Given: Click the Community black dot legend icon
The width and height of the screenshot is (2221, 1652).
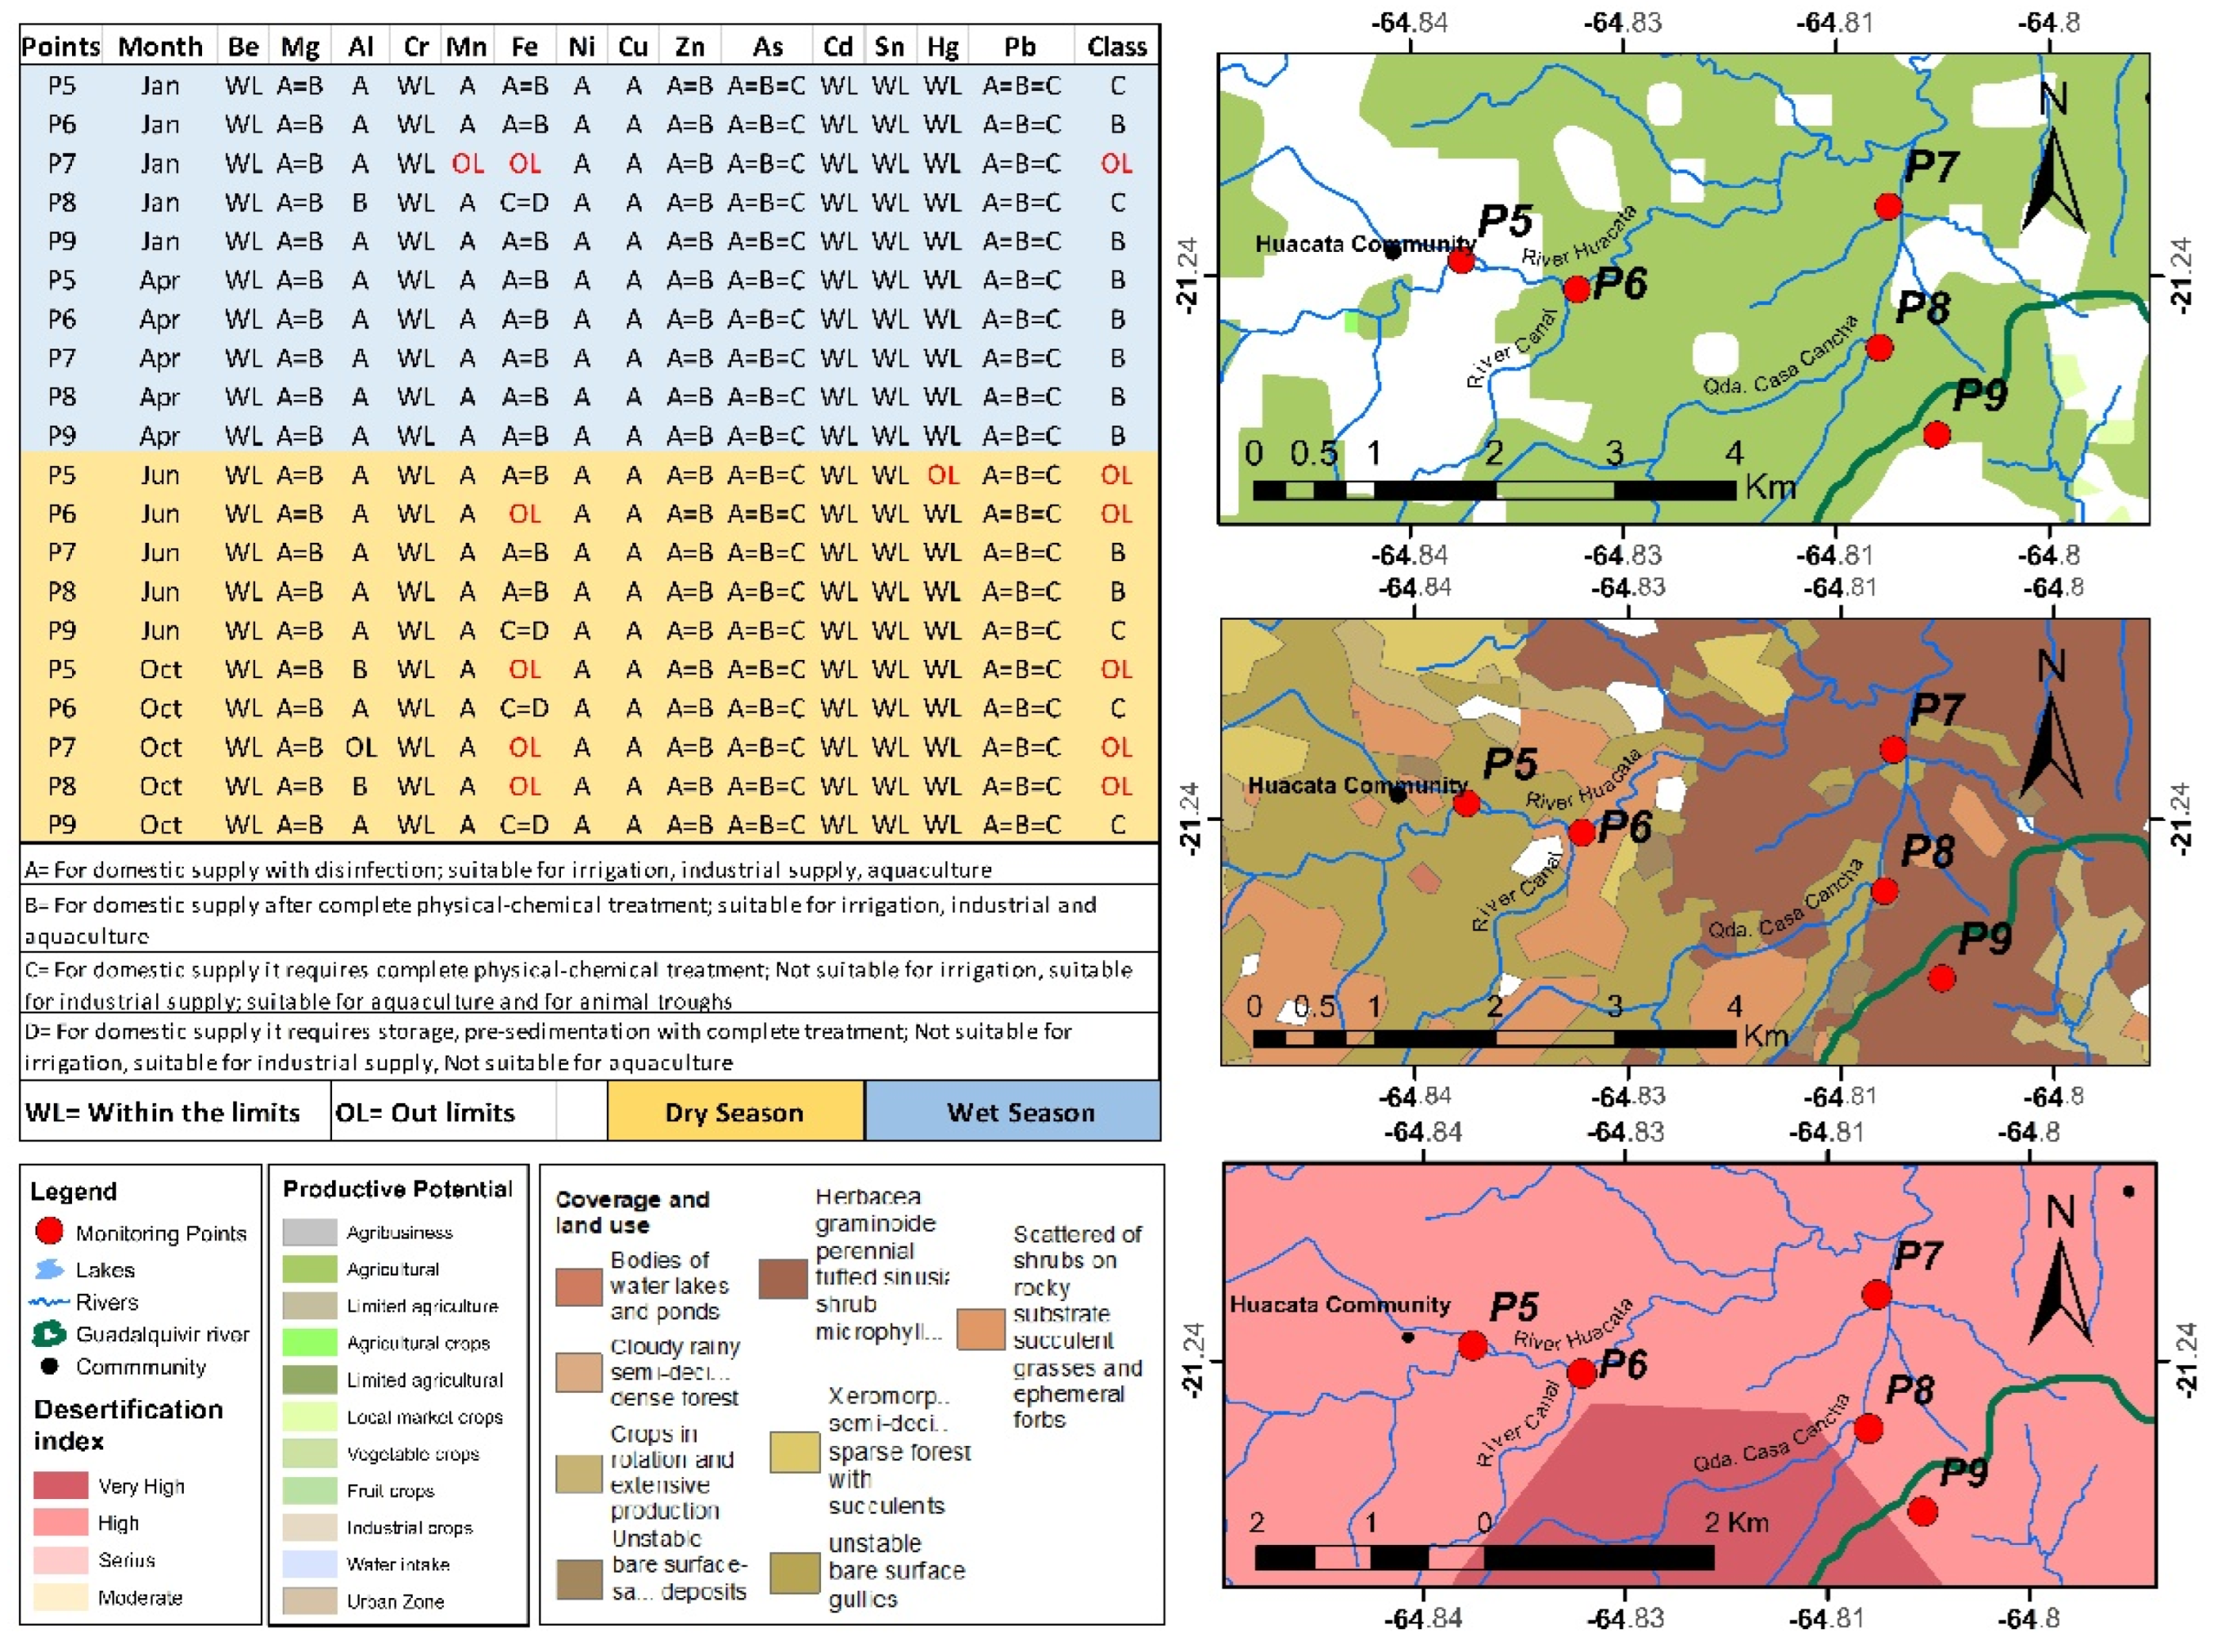Looking at the screenshot, I should pyautogui.click(x=49, y=1366).
